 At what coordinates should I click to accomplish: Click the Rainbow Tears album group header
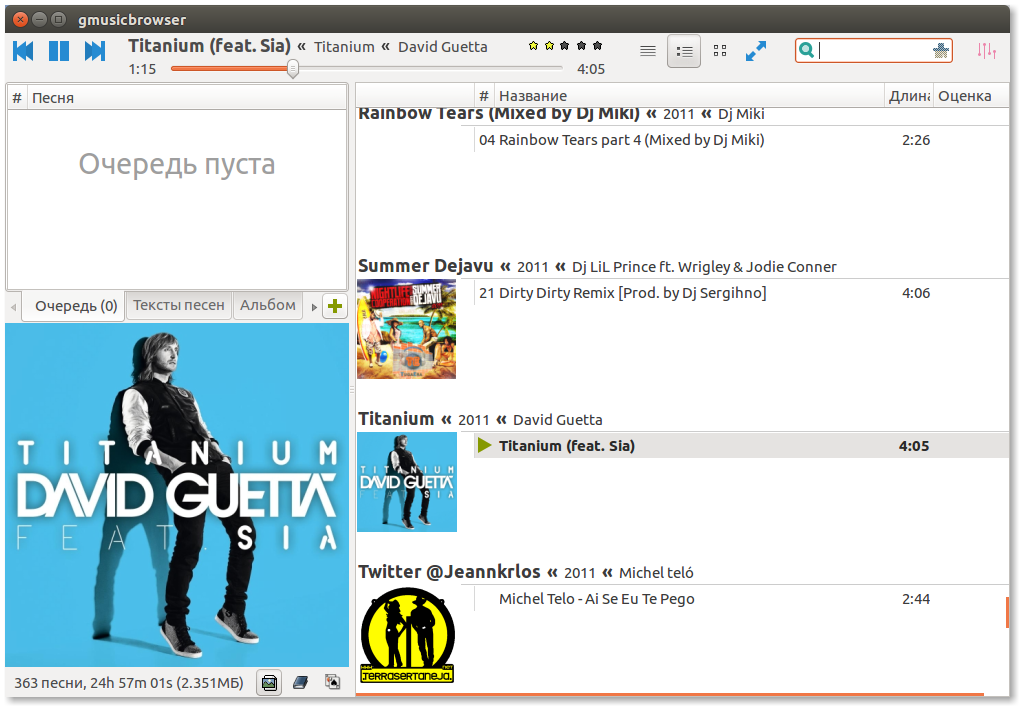561,114
